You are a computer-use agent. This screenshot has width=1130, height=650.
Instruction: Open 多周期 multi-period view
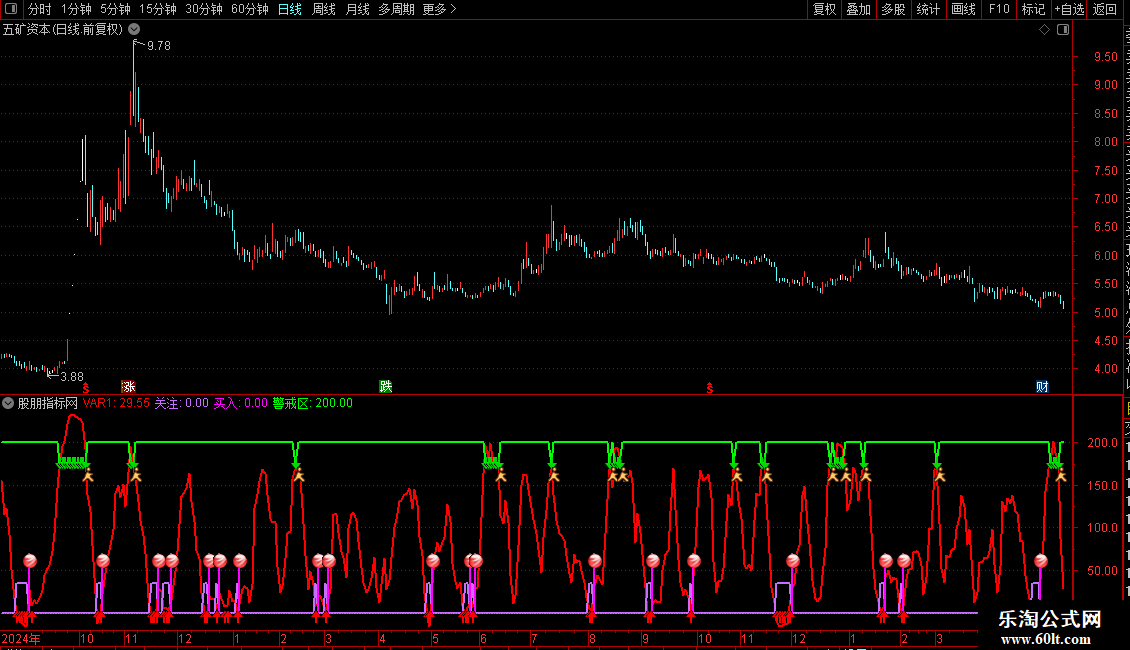396,9
